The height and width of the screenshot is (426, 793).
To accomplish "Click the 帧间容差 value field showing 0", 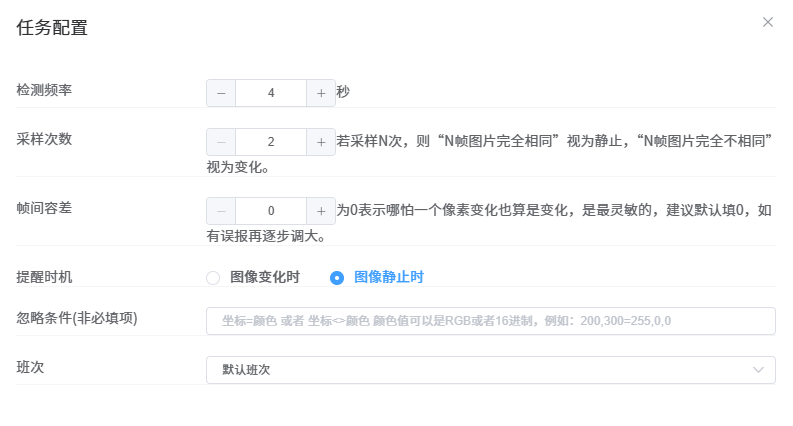I will pos(271,211).
